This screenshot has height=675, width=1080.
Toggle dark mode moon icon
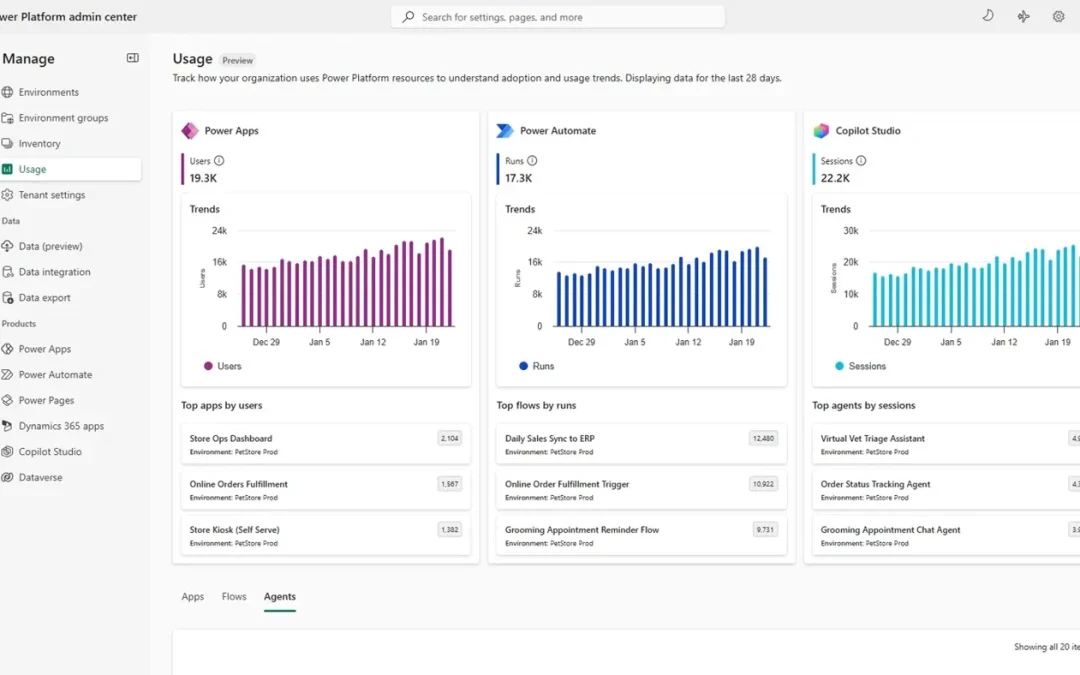(x=988, y=16)
